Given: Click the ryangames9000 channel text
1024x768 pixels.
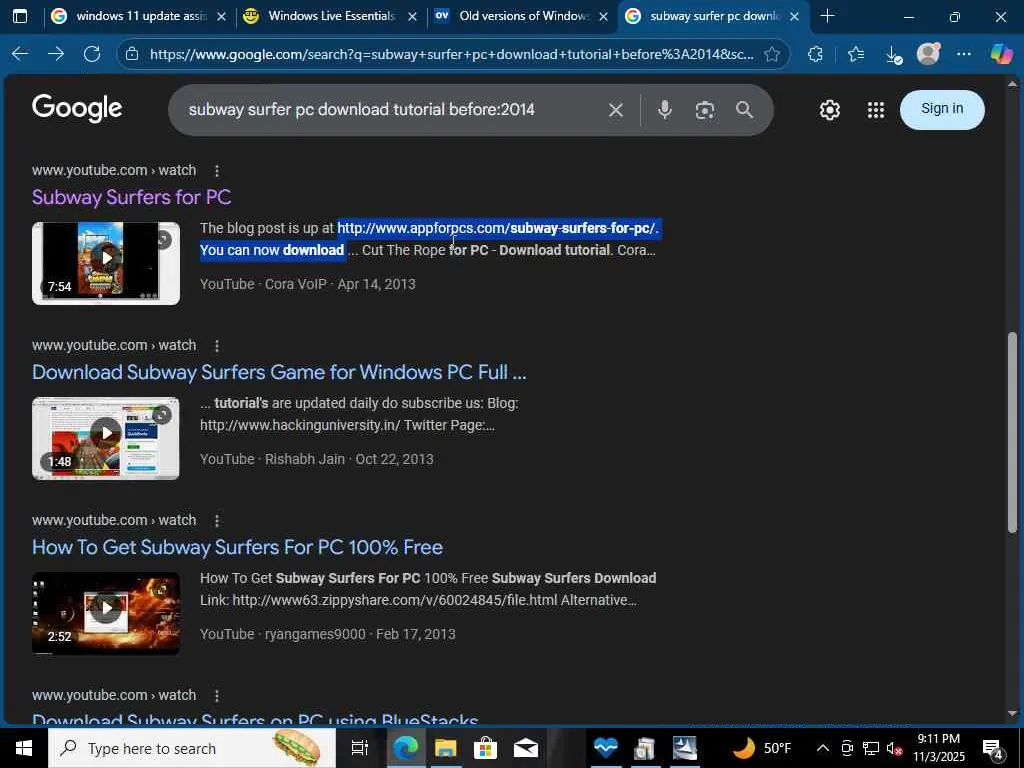Looking at the screenshot, I should coord(315,634).
